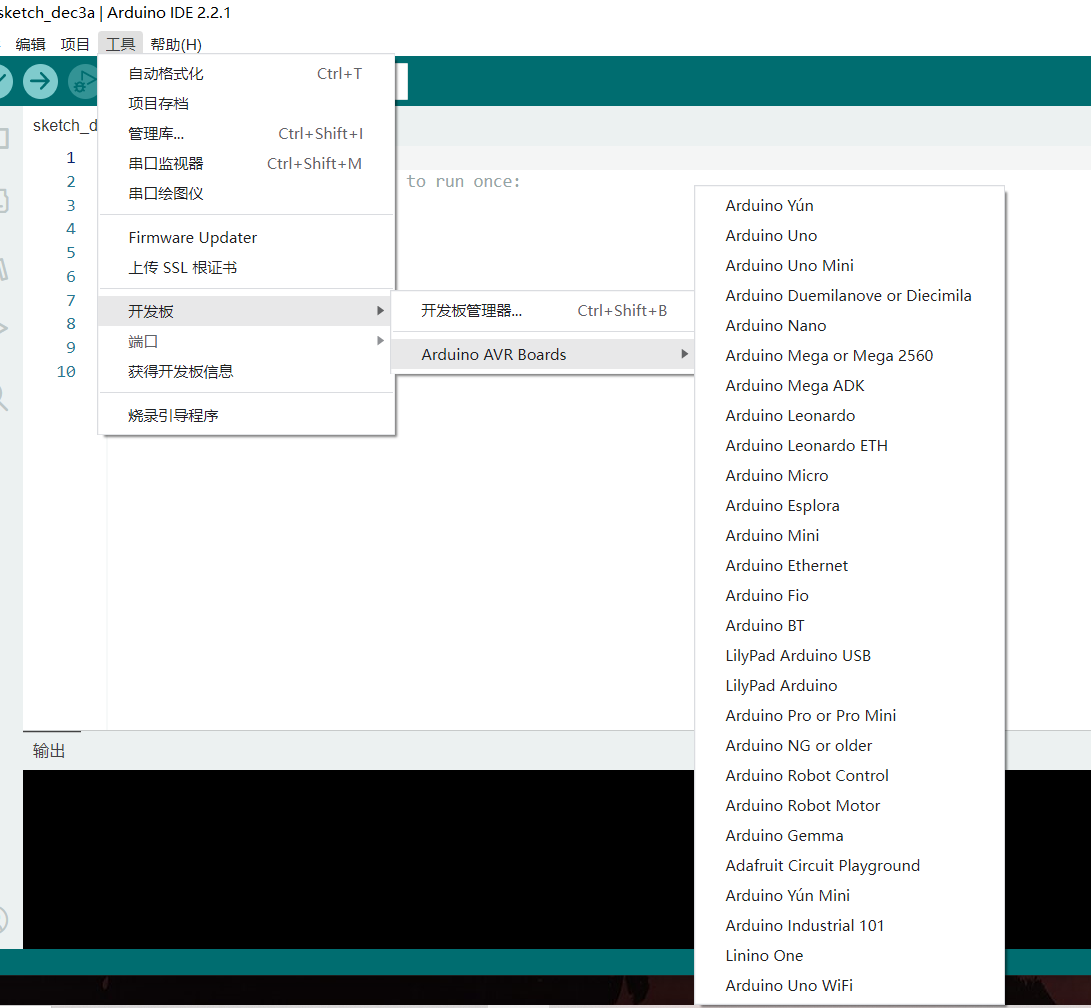Viewport: 1091px width, 1008px height.
Task: Open the 帮助(H) menu
Action: [176, 44]
